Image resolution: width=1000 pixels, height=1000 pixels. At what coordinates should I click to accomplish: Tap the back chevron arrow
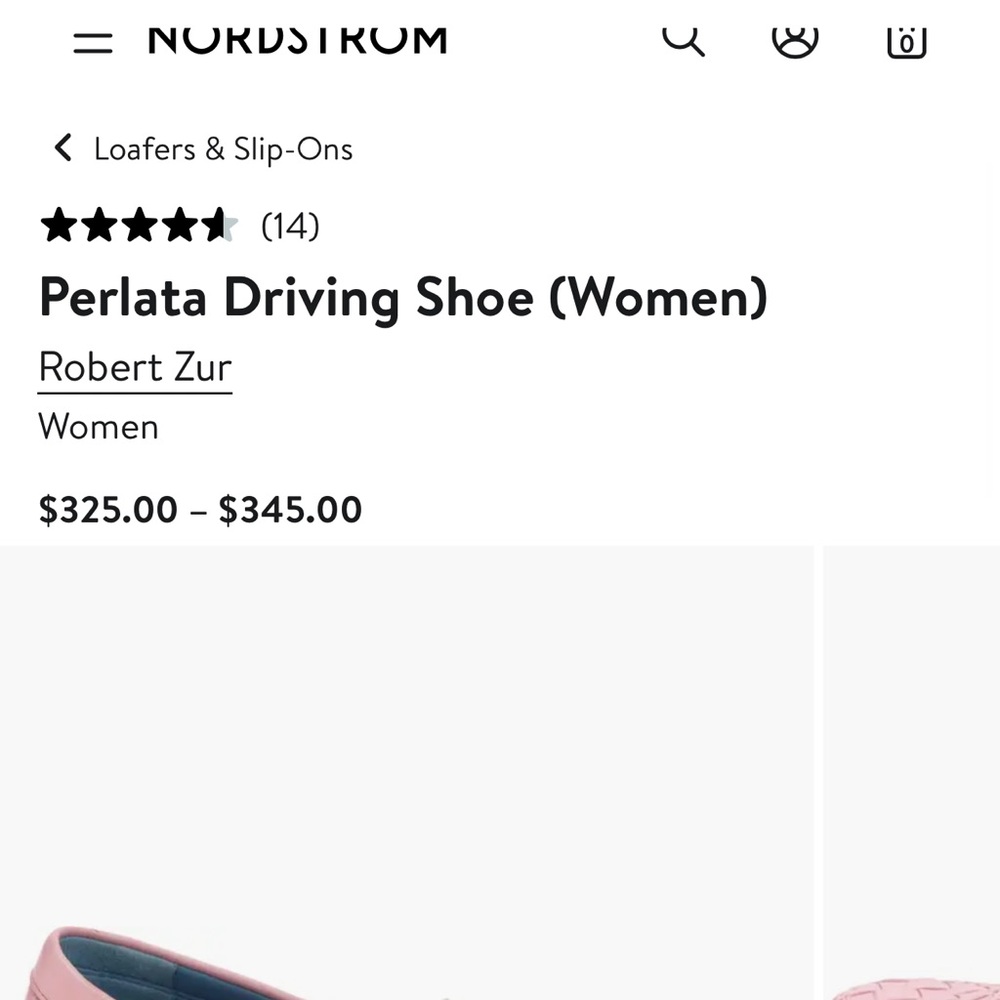coord(63,149)
